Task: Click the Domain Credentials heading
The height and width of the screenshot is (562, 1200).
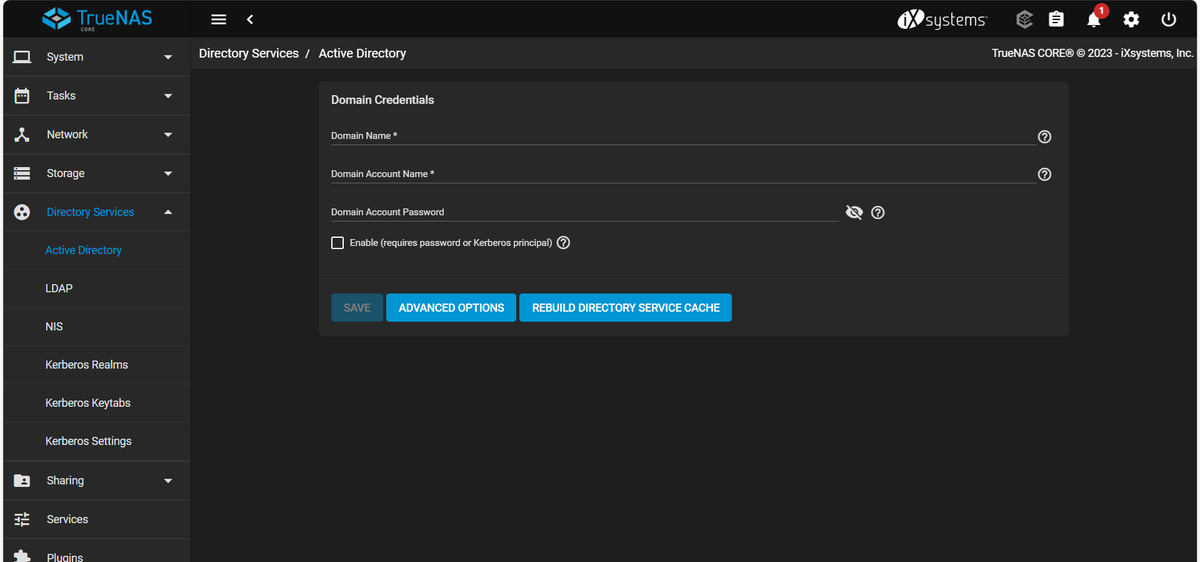Action: (x=383, y=100)
